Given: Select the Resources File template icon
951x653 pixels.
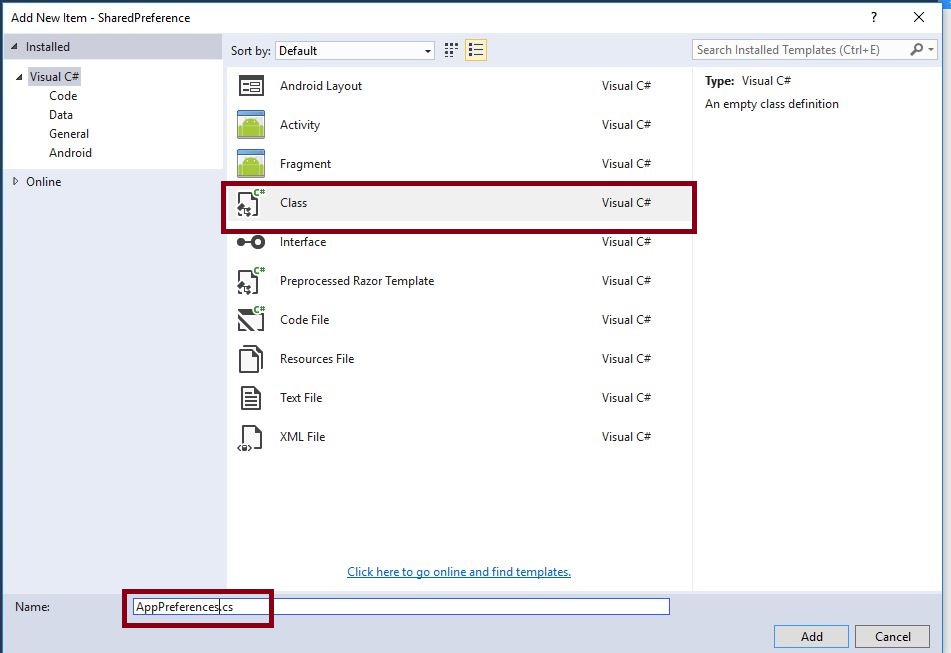Looking at the screenshot, I should pyautogui.click(x=250, y=359).
